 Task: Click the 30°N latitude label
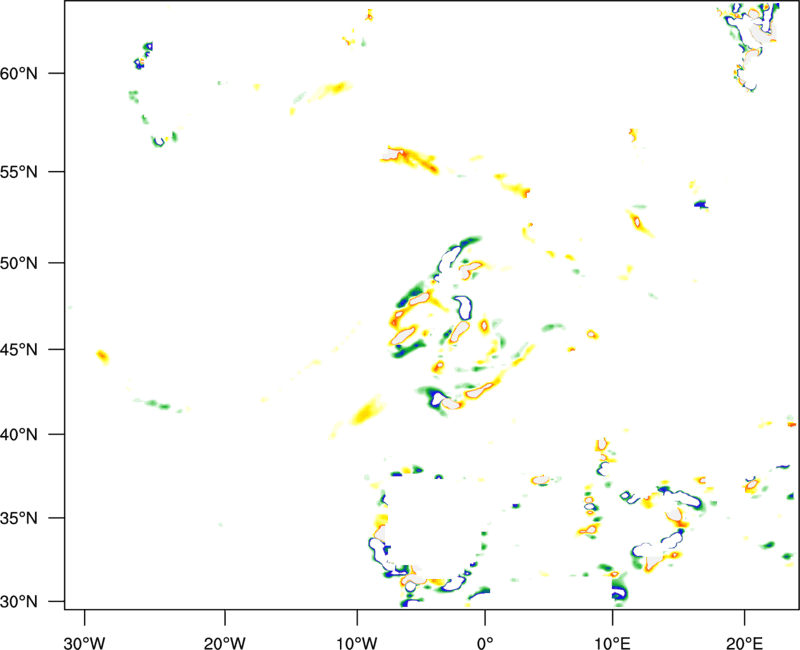pyautogui.click(x=19, y=602)
